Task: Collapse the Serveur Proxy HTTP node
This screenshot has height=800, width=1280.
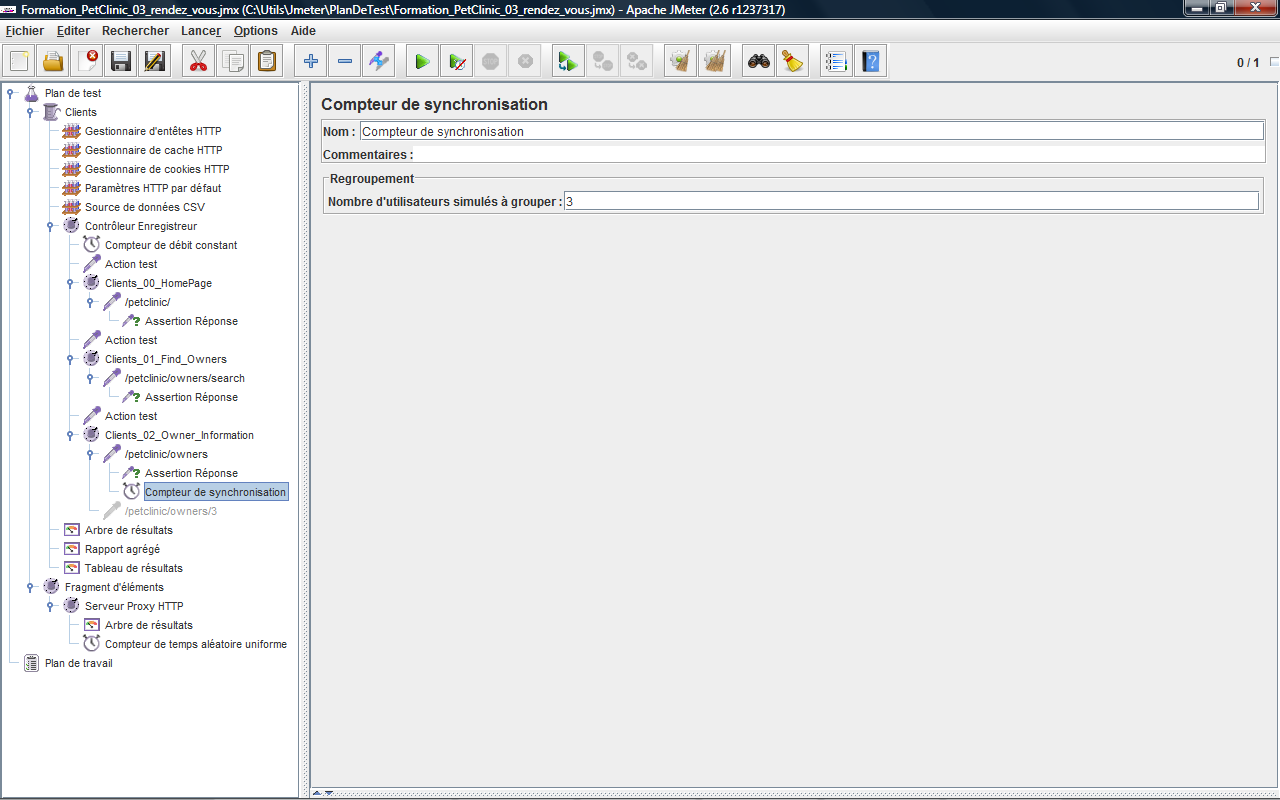Action: (x=51, y=606)
